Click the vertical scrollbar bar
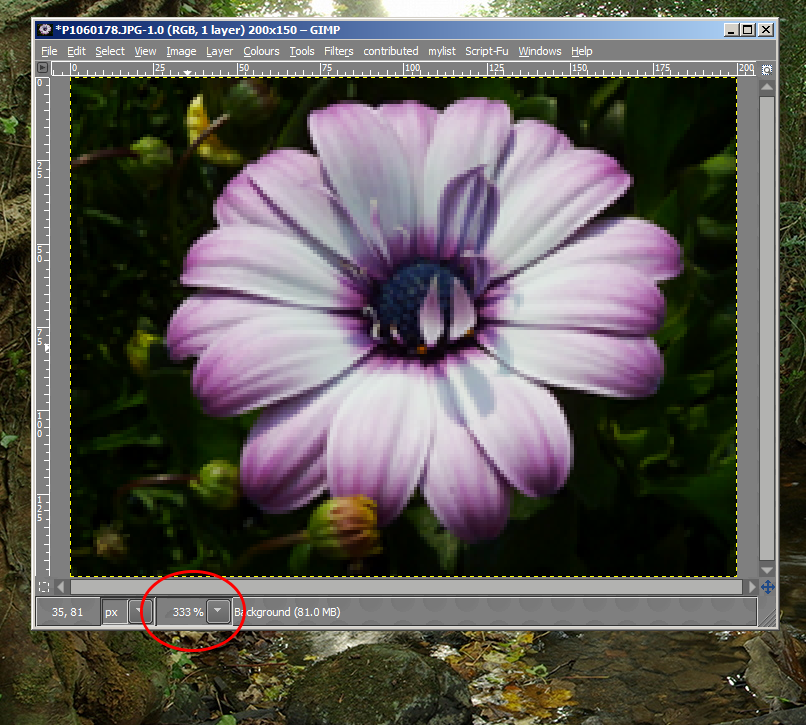Image resolution: width=806 pixels, height=725 pixels. [767, 328]
